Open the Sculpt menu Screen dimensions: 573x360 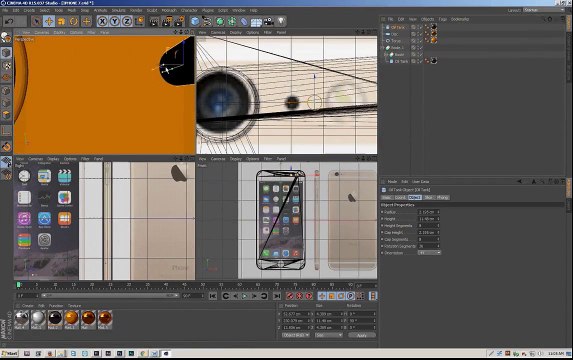click(152, 10)
